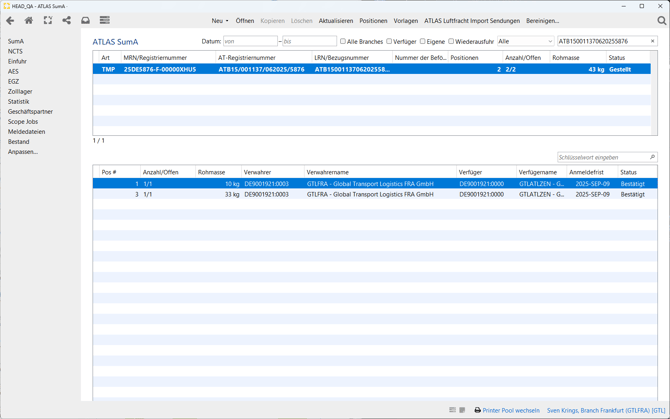Screen dimensions: 670x419
Task: Click Sven Krings Branch Frankfurt link
Action: [x=606, y=410]
